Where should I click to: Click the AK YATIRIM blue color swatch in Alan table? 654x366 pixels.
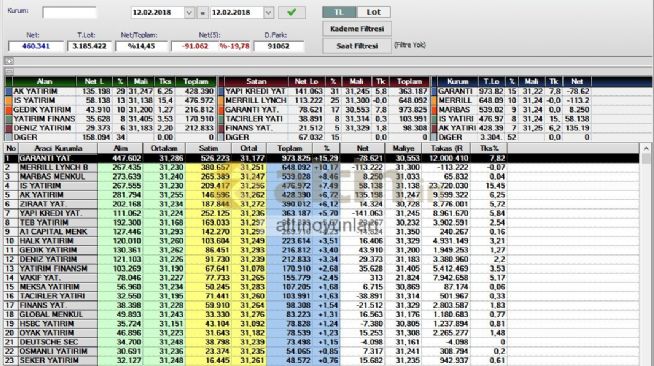coord(8,91)
